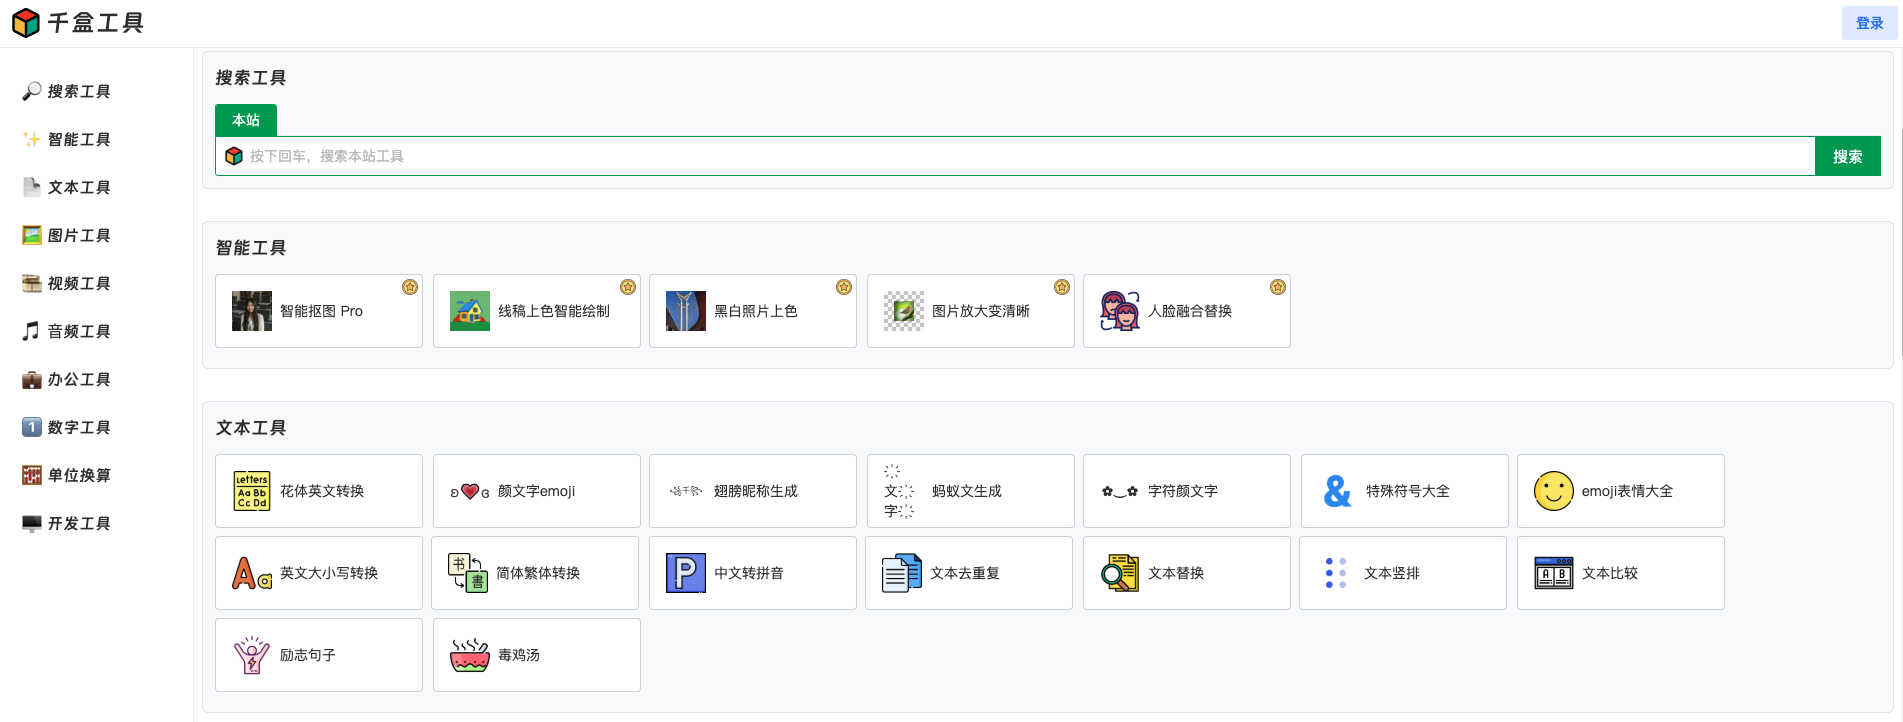Click the 文本替换 magnifier document icon

pos(1119,573)
